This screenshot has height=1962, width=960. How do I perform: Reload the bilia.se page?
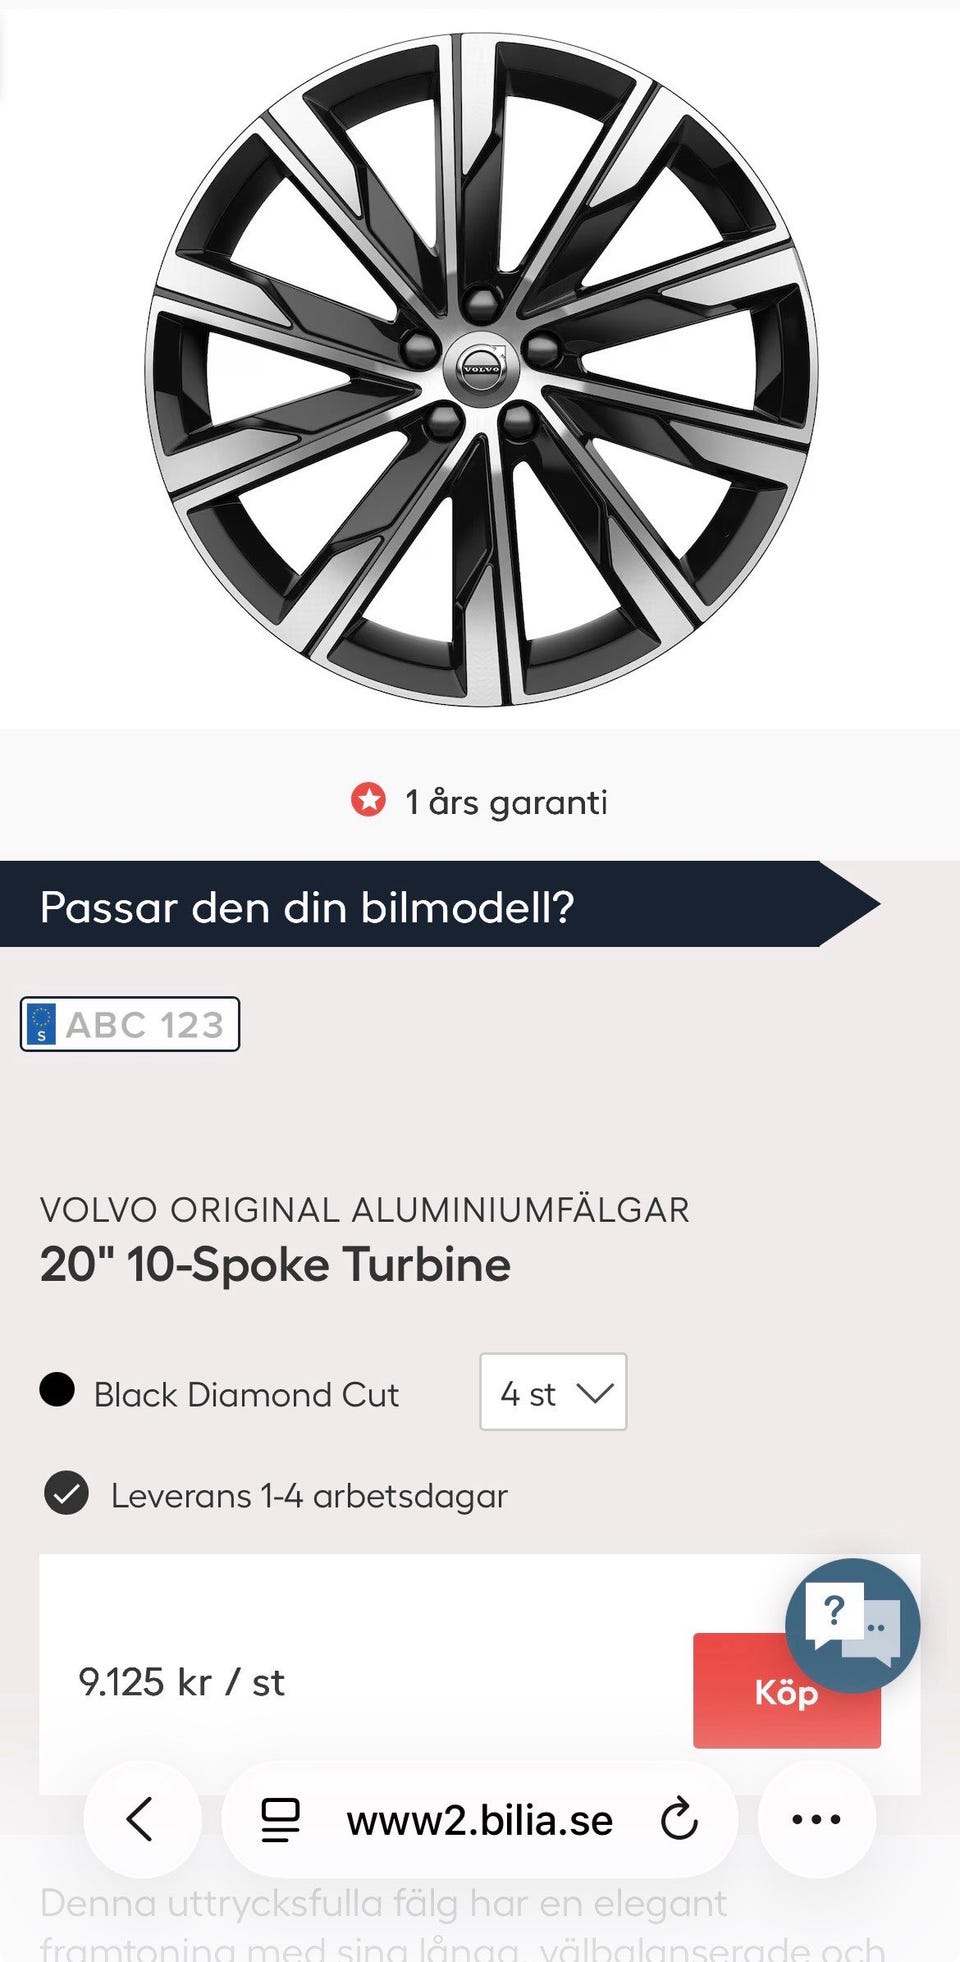pos(679,1819)
